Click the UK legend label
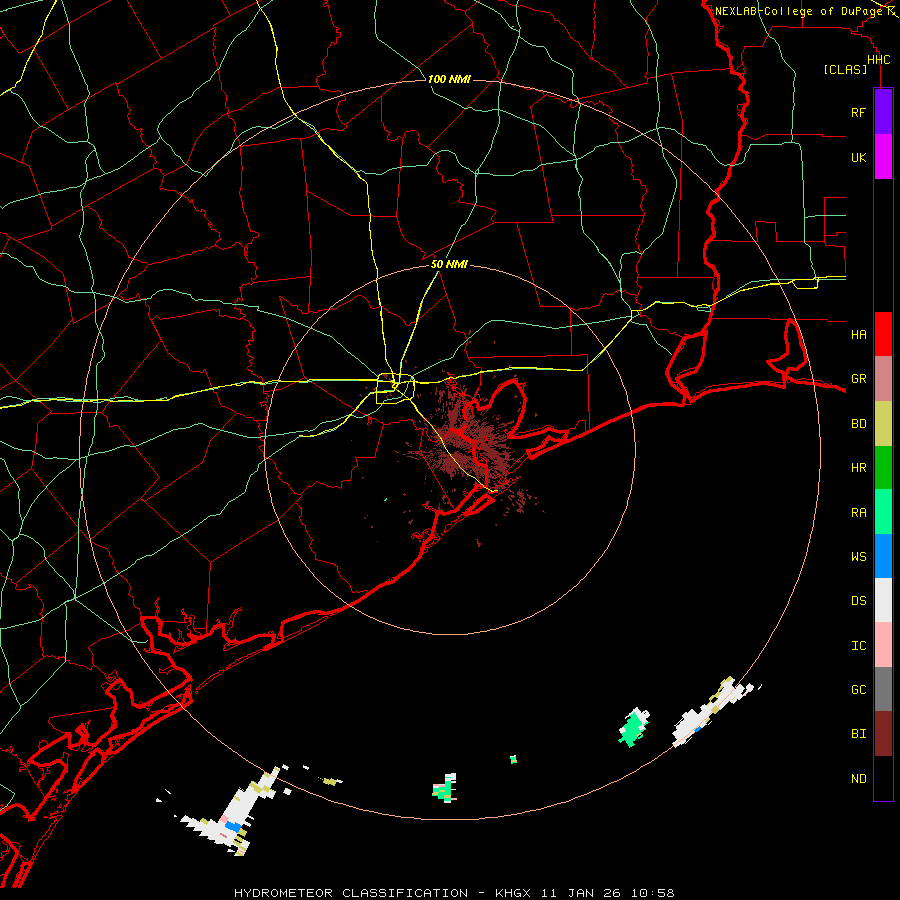The image size is (900, 900). (858, 157)
